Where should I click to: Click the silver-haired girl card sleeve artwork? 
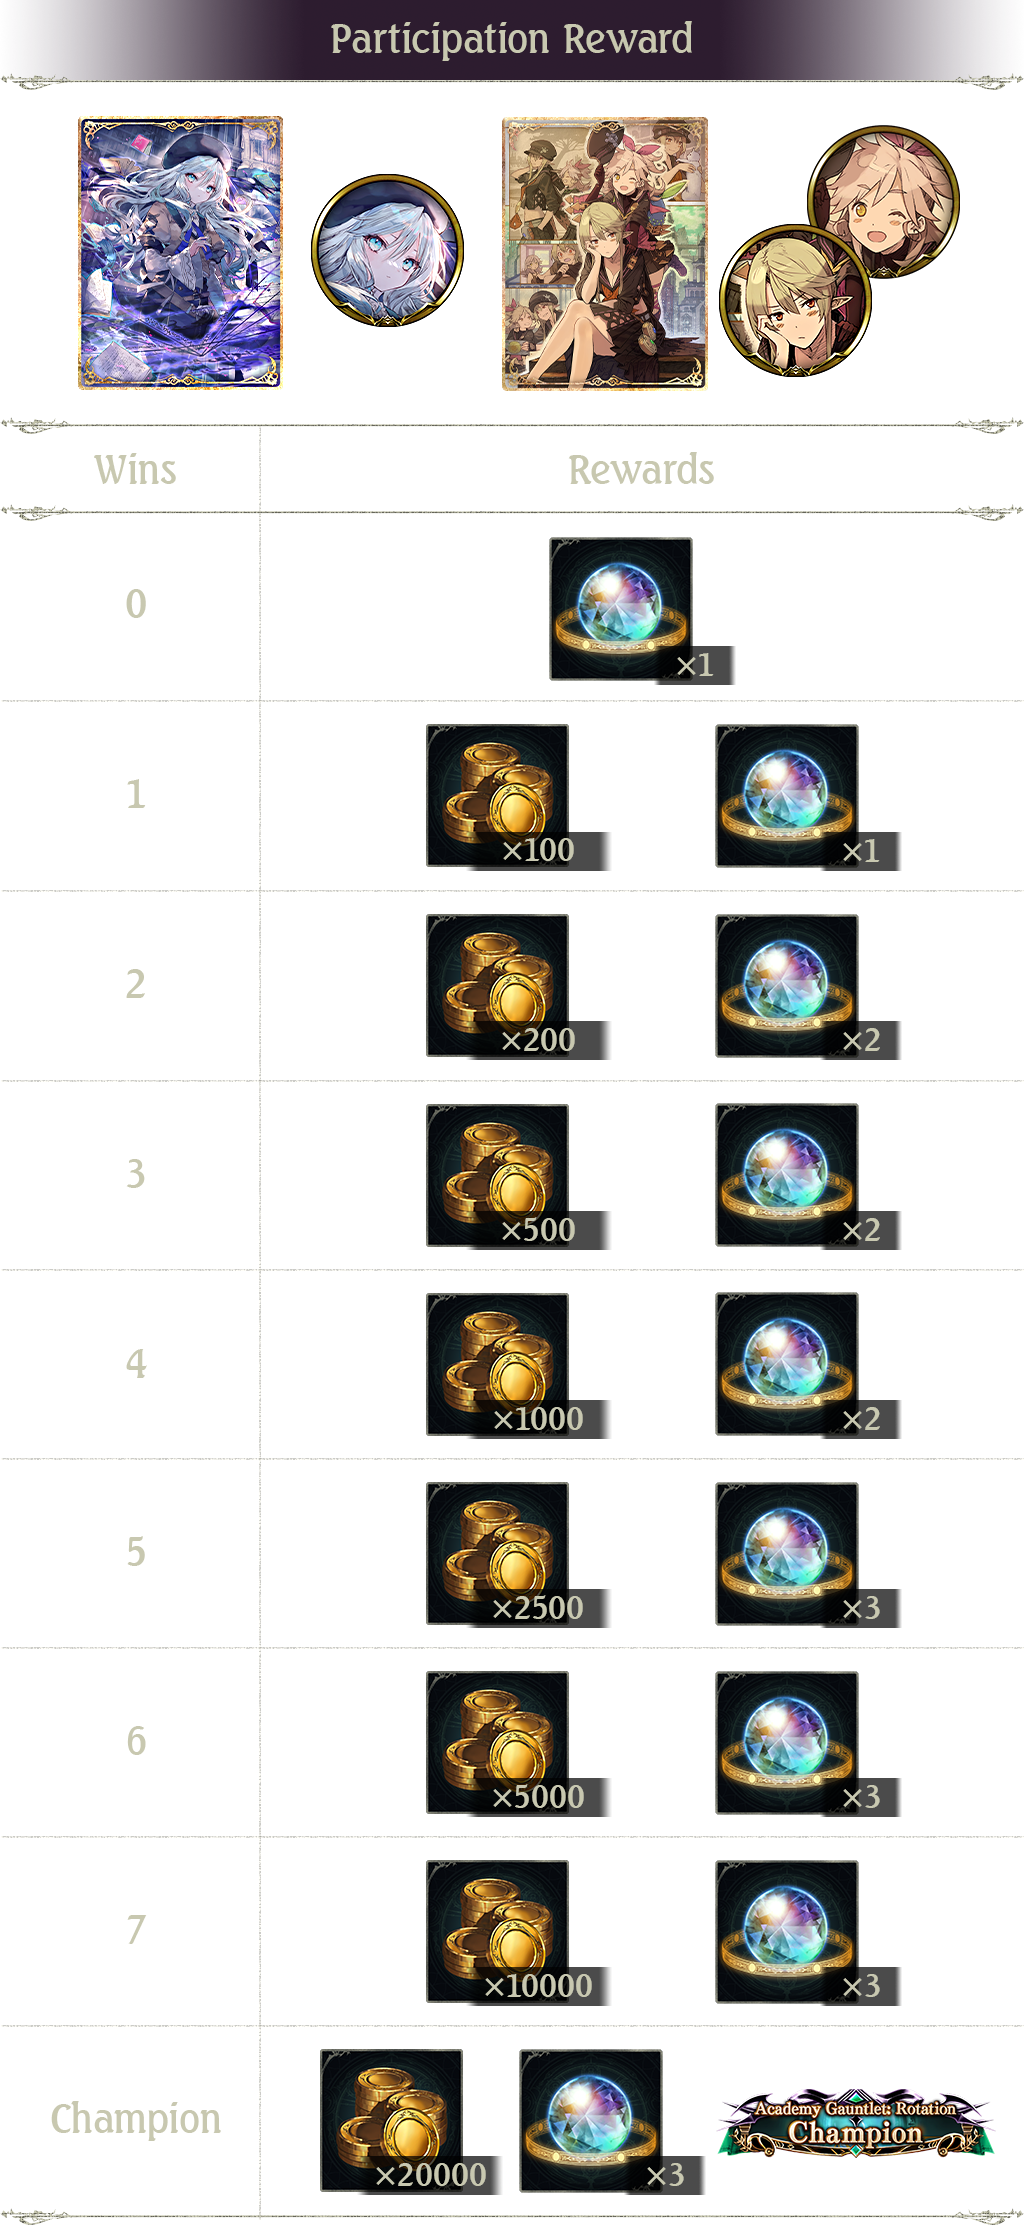tap(181, 253)
